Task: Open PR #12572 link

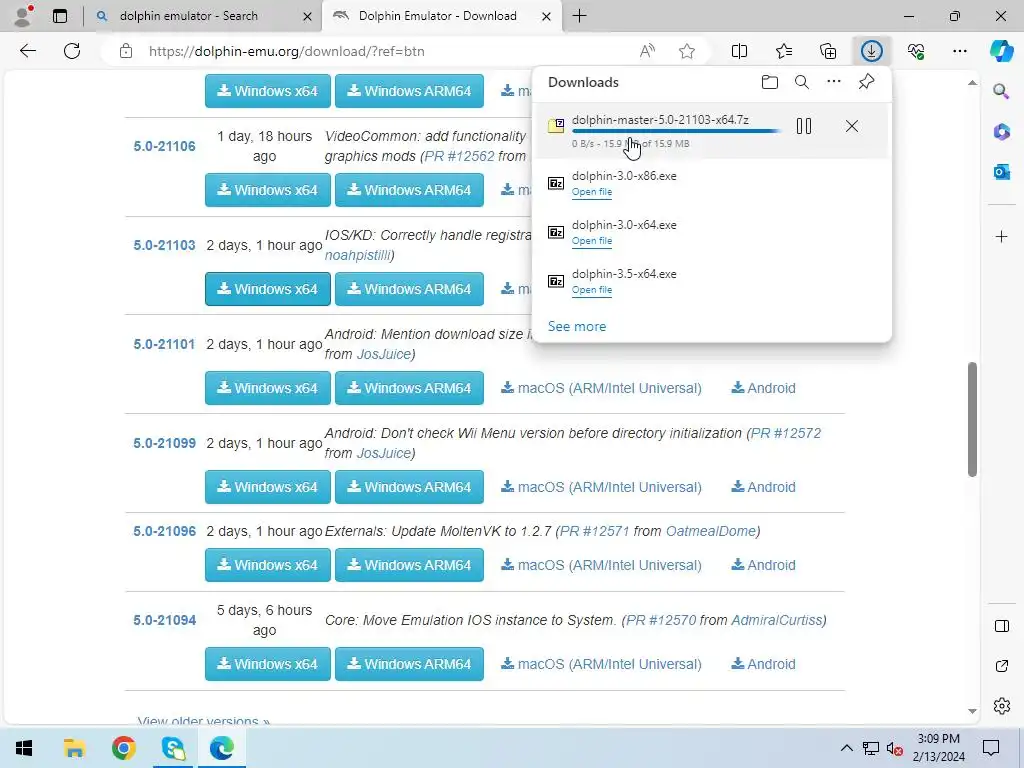Action: 786,433
